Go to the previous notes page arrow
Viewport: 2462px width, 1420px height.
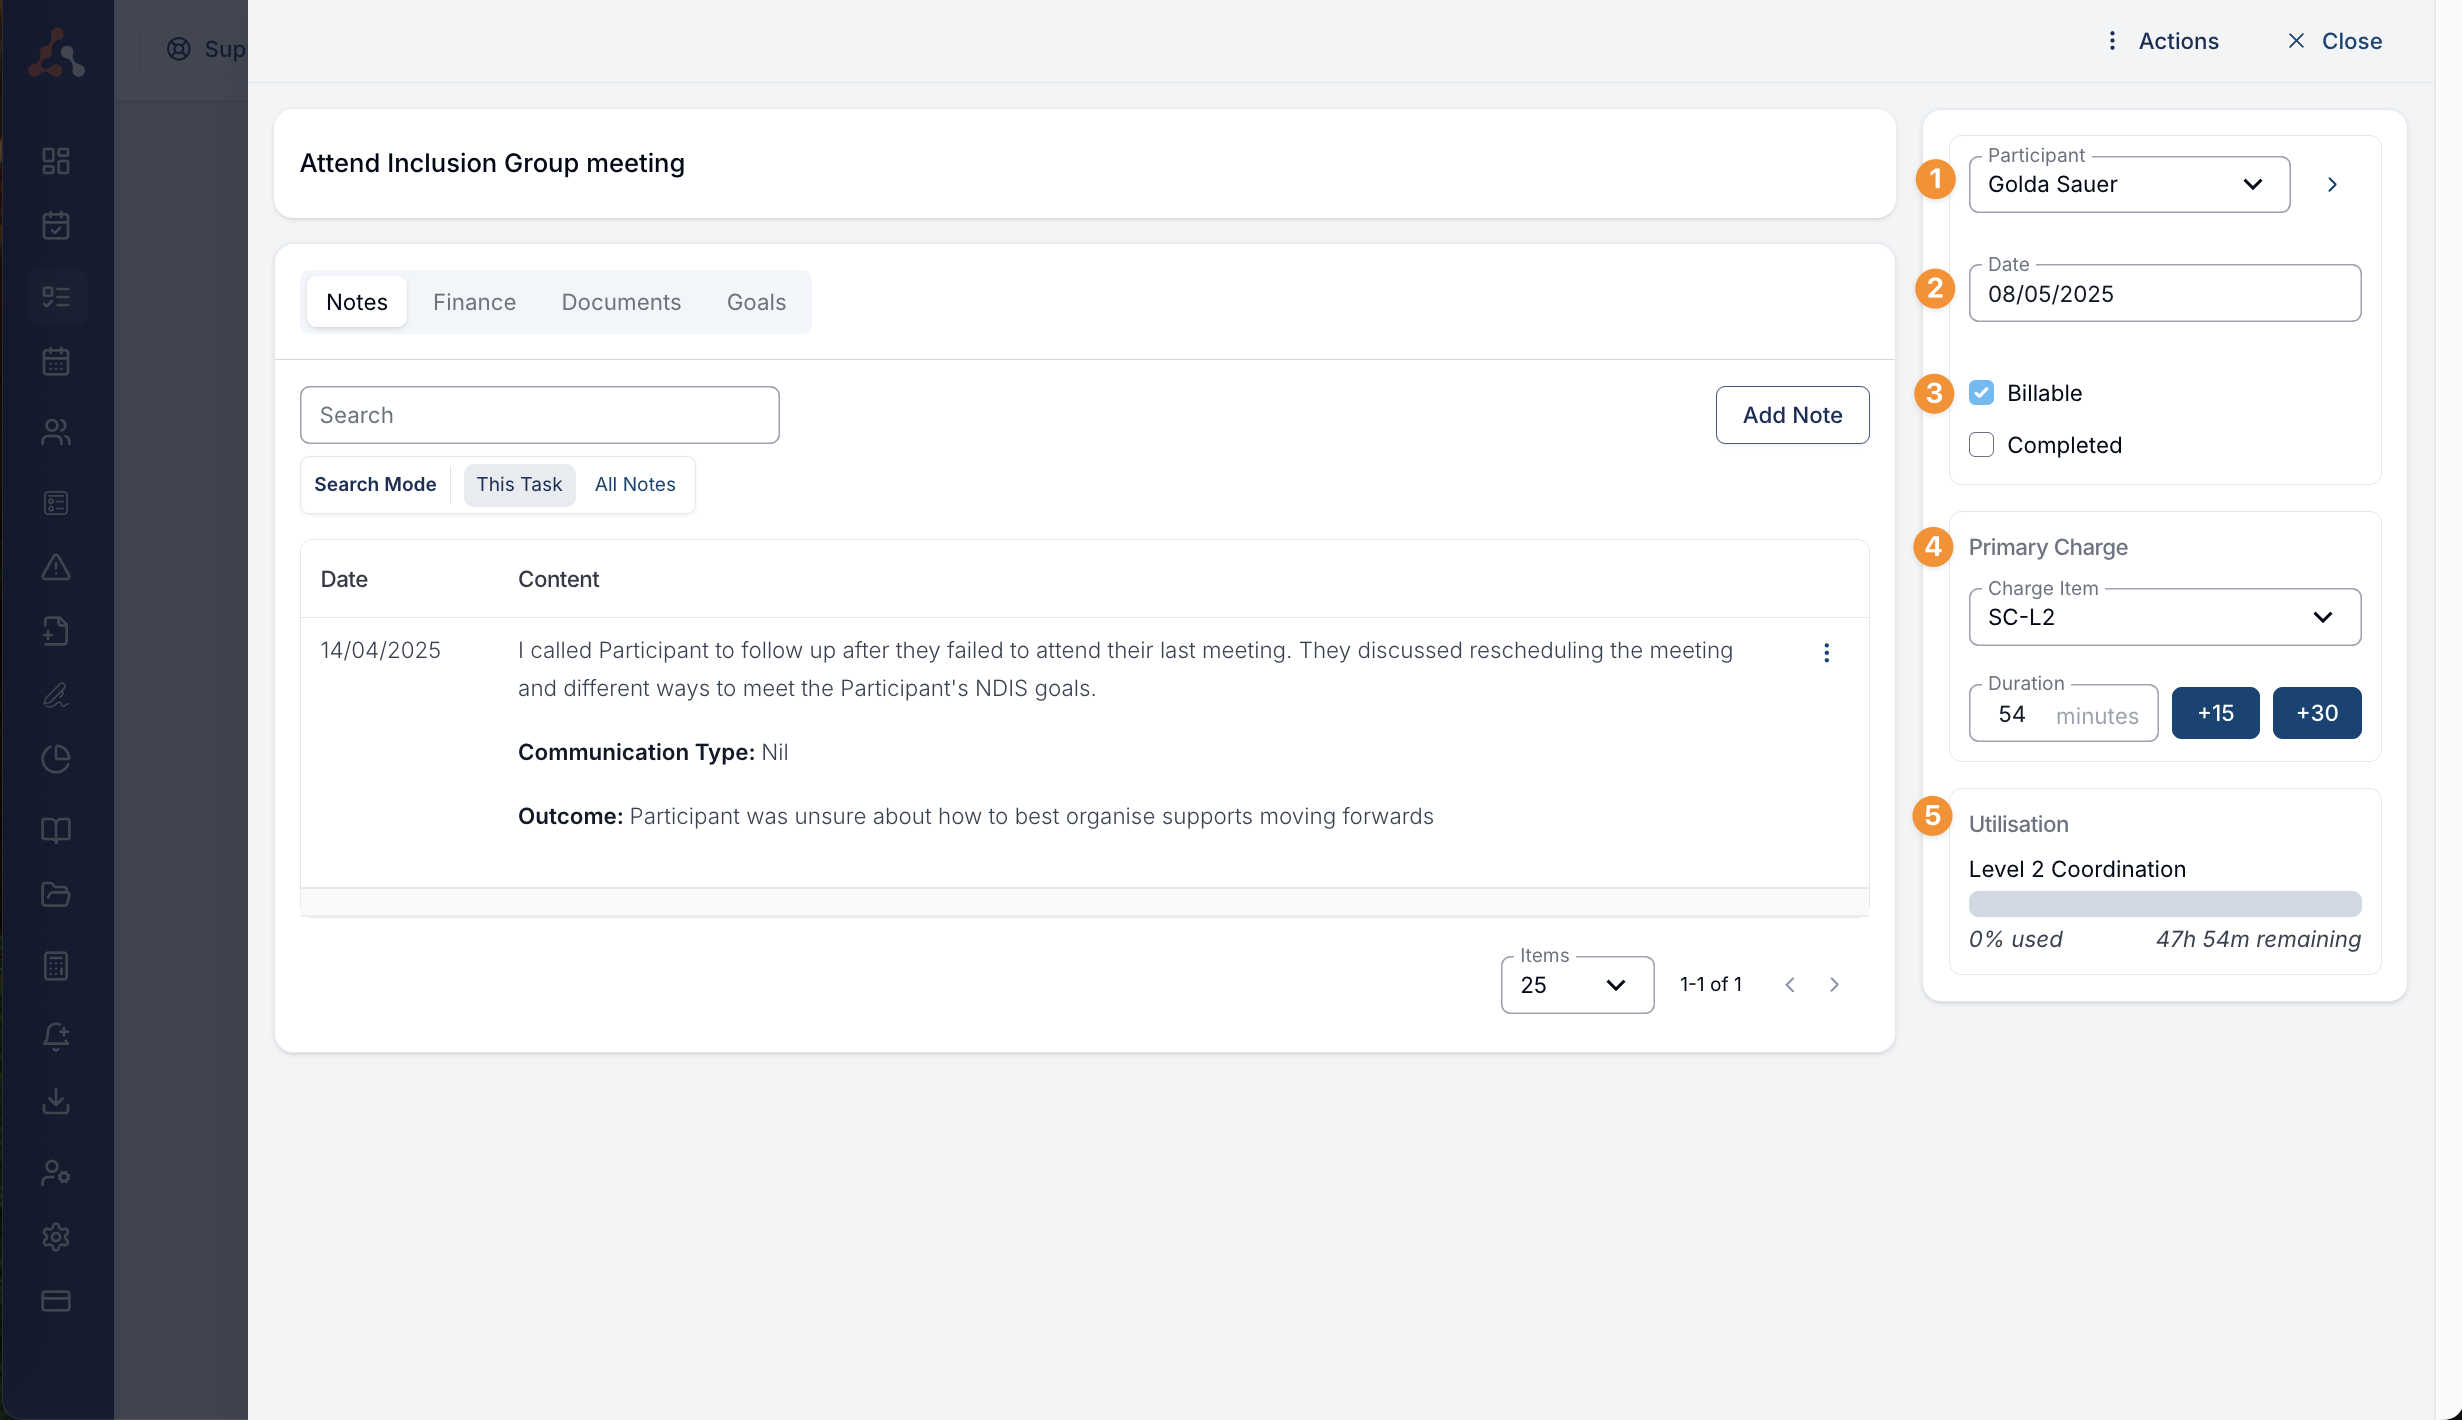click(1790, 985)
